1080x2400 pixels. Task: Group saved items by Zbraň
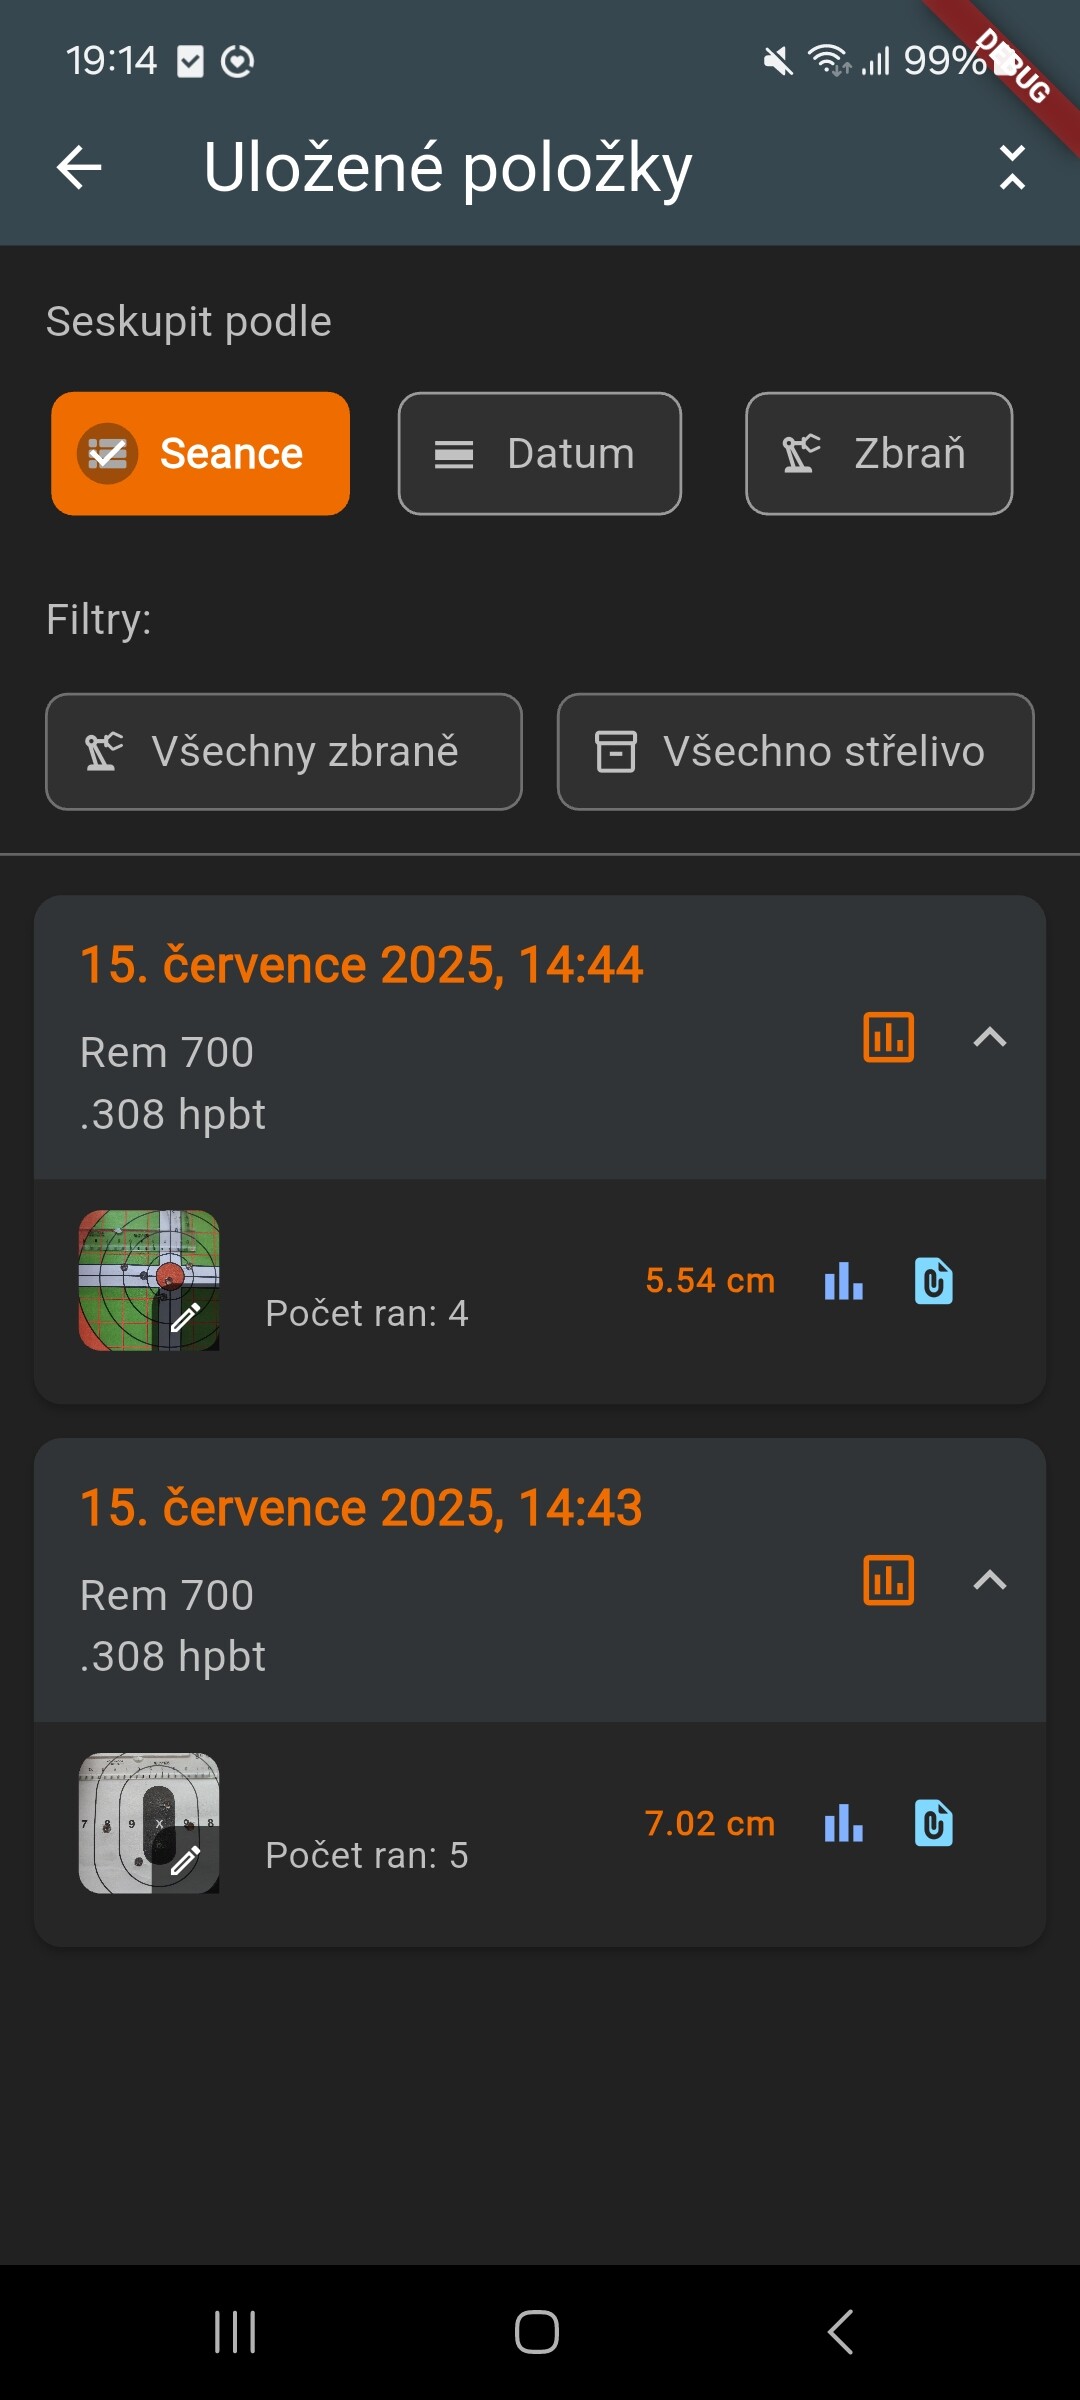878,454
